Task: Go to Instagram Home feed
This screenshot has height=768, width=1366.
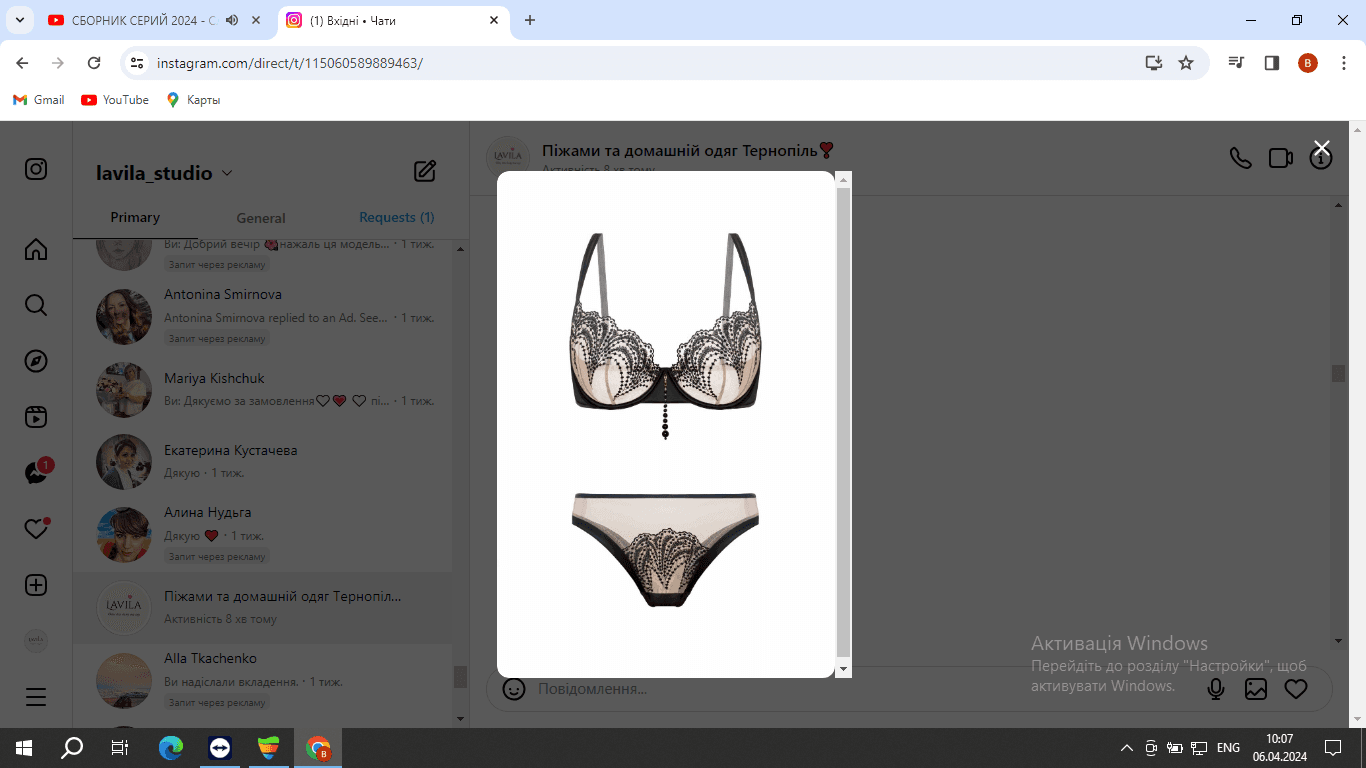Action: pyautogui.click(x=36, y=249)
